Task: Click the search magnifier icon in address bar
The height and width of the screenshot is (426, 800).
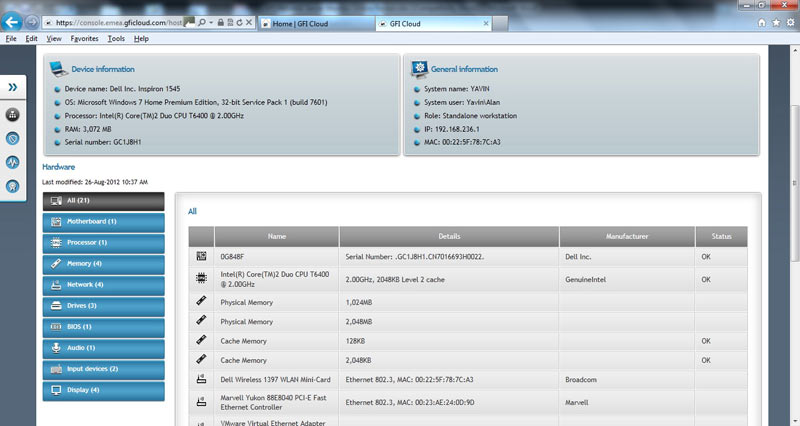Action: 202,22
